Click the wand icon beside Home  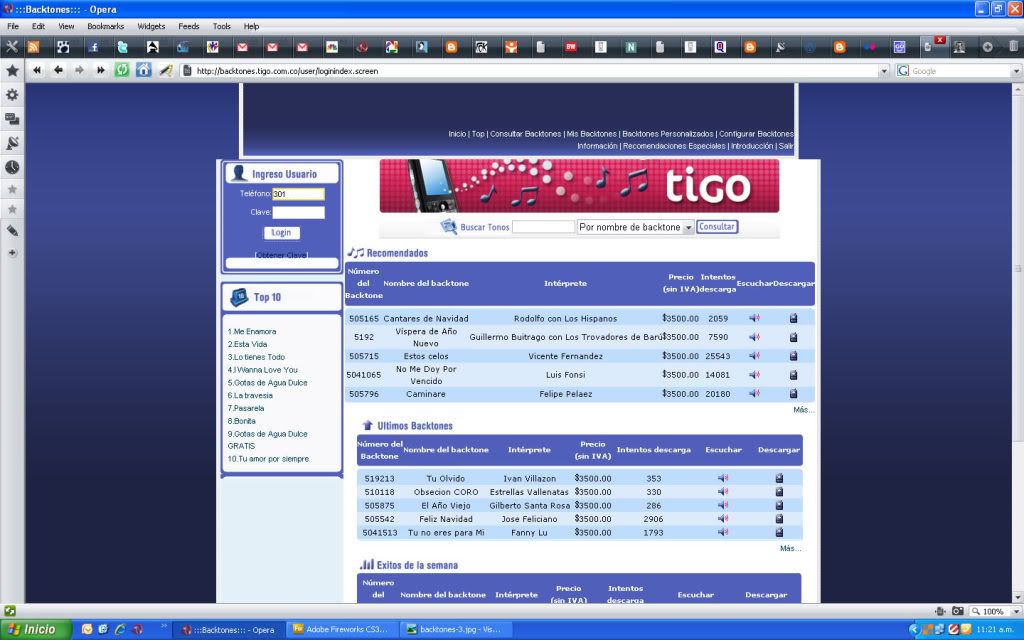click(x=166, y=70)
